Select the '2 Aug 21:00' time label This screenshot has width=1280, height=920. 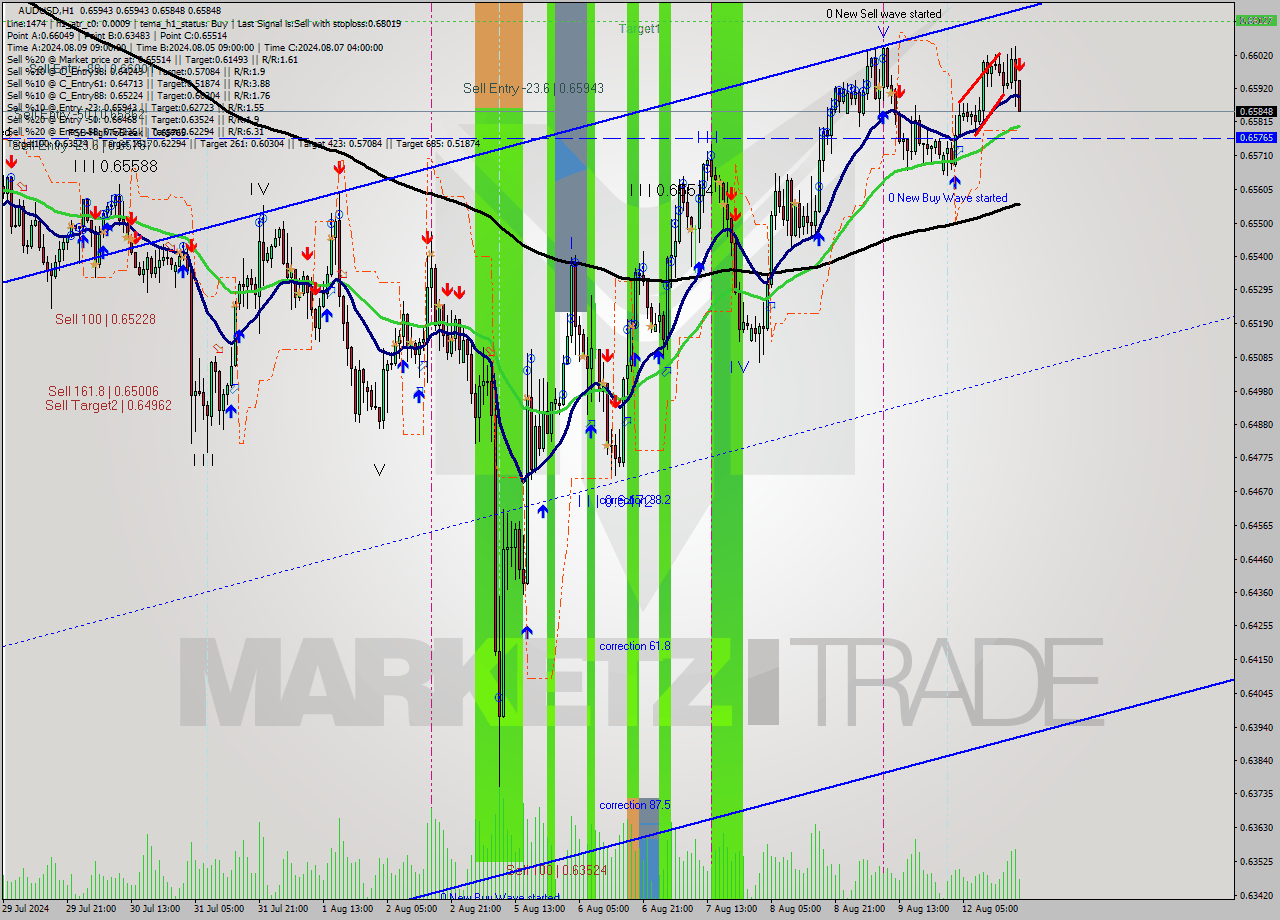tap(475, 909)
